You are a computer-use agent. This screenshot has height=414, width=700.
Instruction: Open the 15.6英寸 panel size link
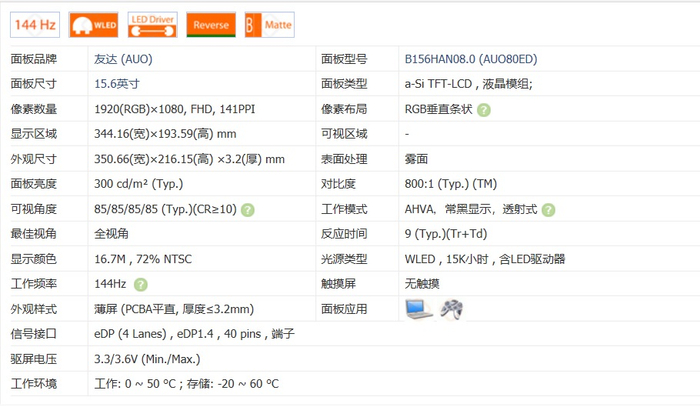coord(117,84)
